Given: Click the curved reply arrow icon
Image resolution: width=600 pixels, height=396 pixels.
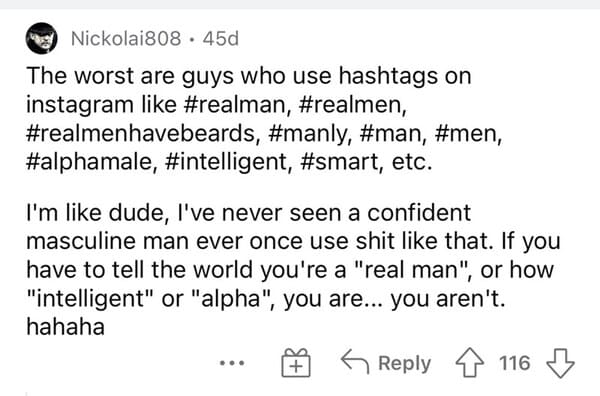Looking at the screenshot, I should tap(355, 361).
